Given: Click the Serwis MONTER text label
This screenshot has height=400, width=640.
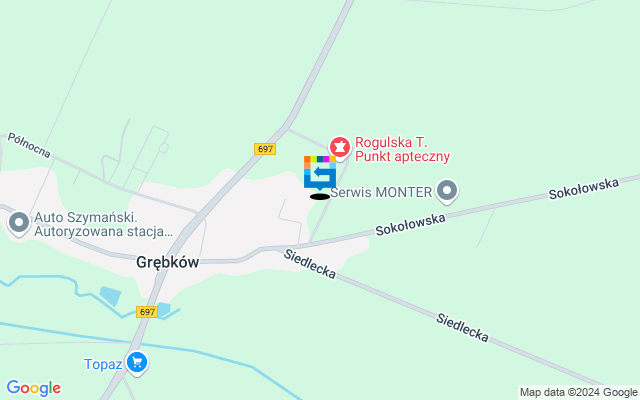Looking at the screenshot, I should point(381,192).
